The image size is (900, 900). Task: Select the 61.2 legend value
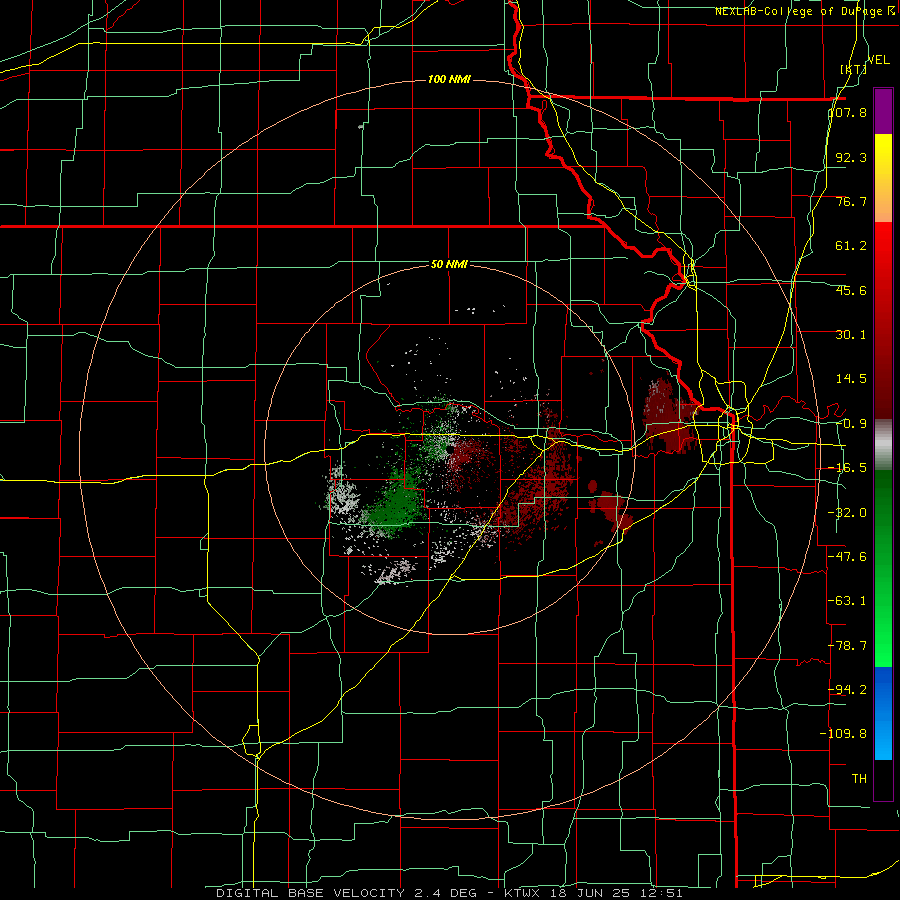pos(851,246)
